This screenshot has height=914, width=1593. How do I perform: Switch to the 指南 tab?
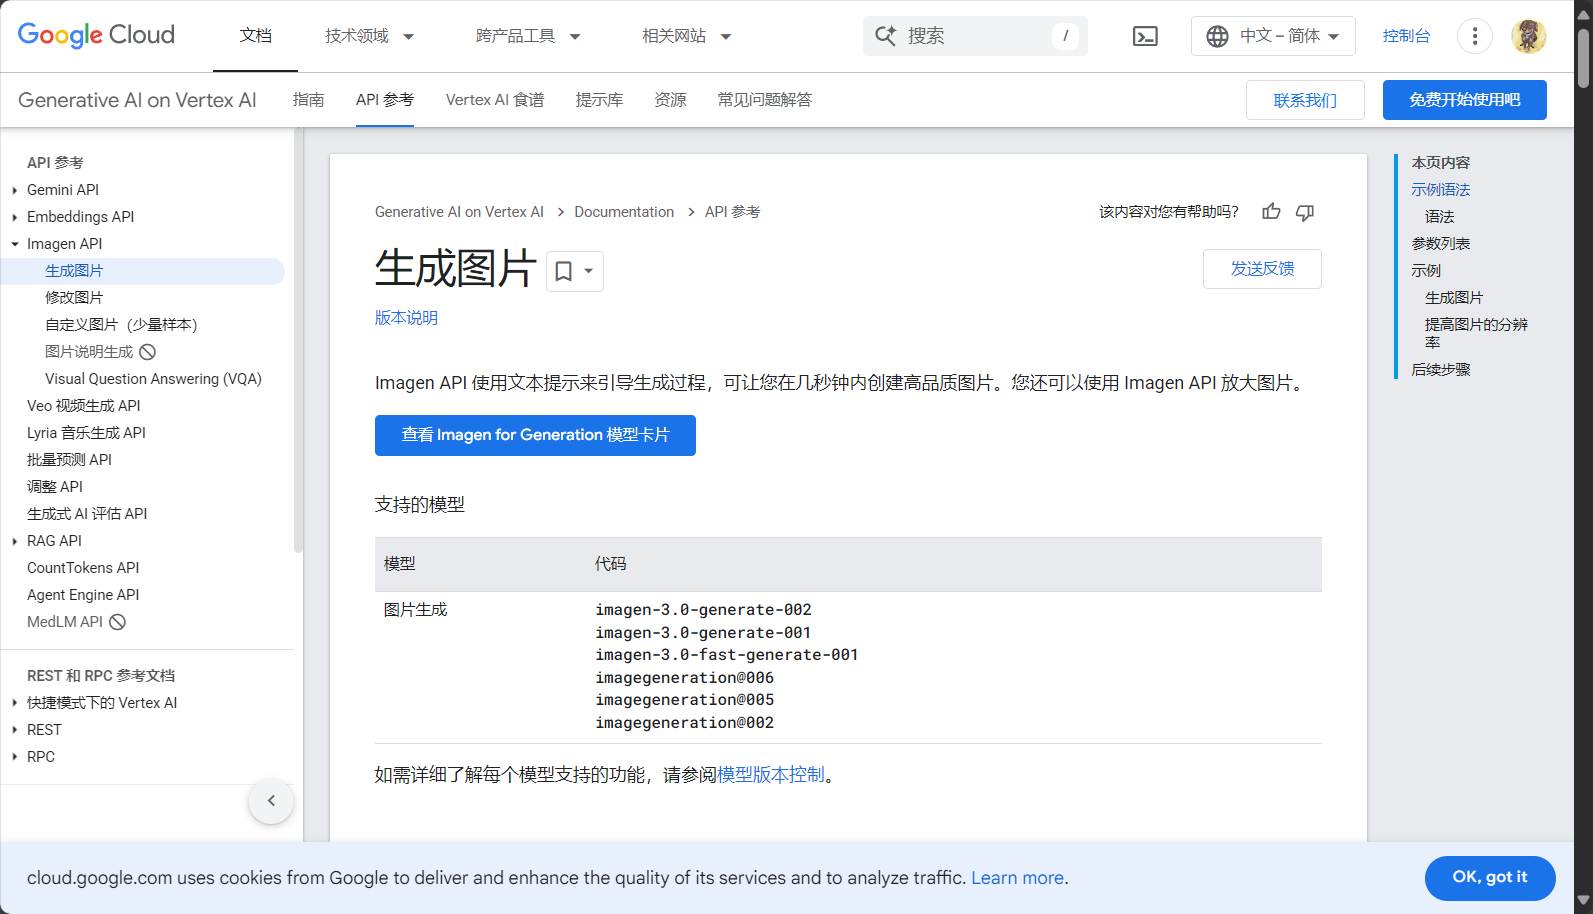[x=308, y=100]
